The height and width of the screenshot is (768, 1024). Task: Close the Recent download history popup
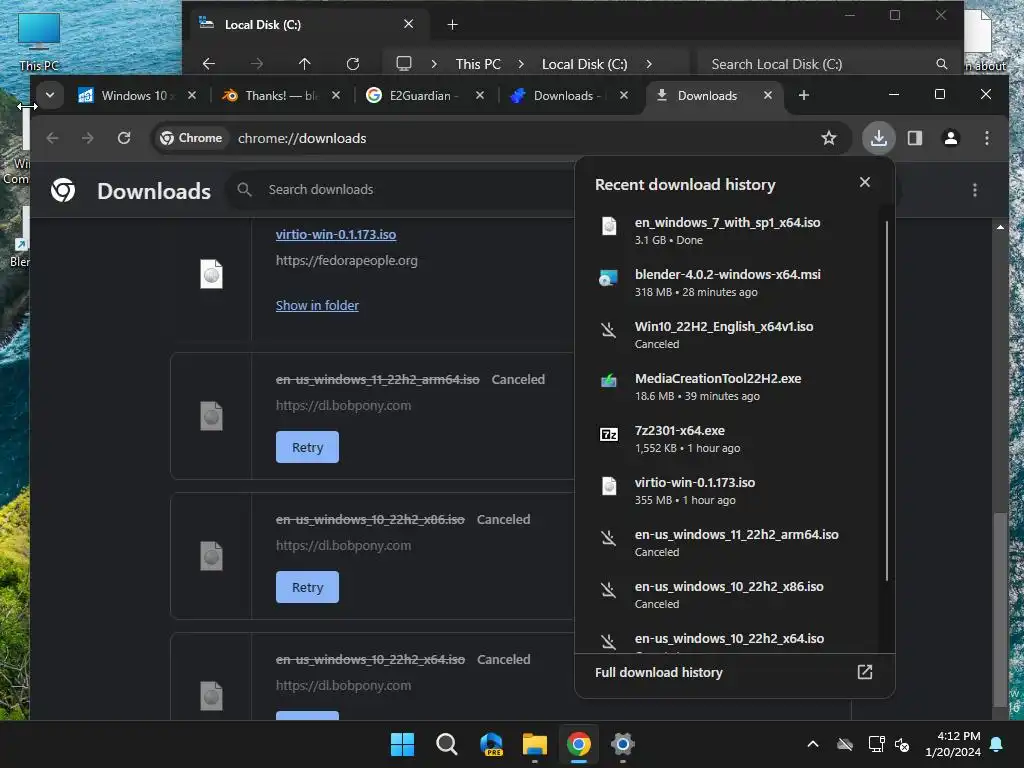pyautogui.click(x=865, y=182)
